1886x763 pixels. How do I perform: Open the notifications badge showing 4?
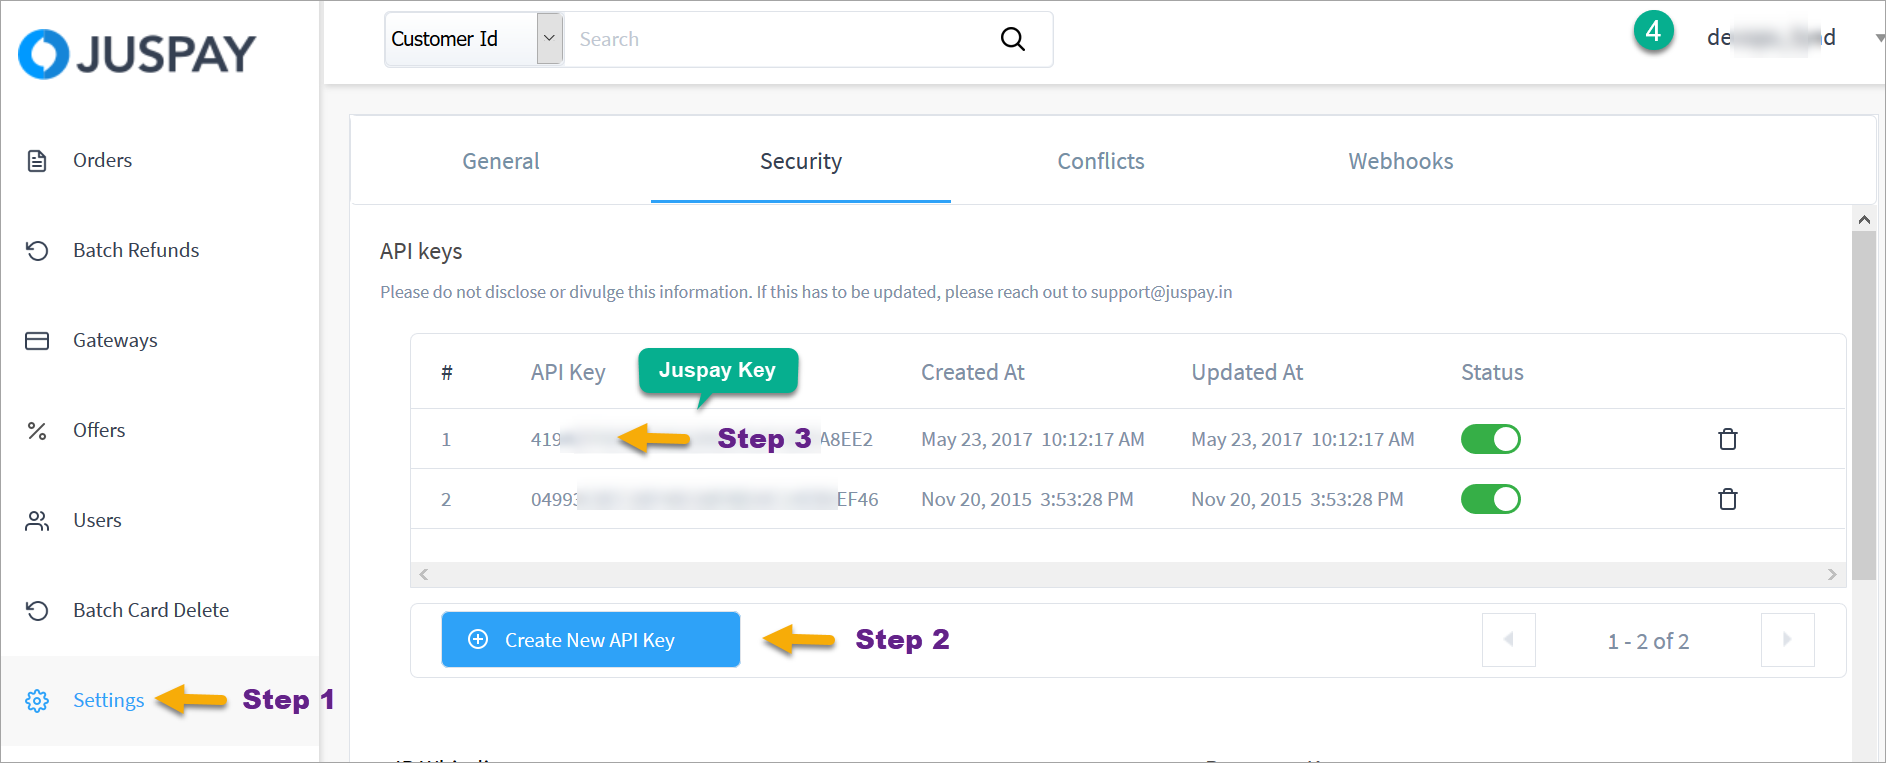point(1654,31)
